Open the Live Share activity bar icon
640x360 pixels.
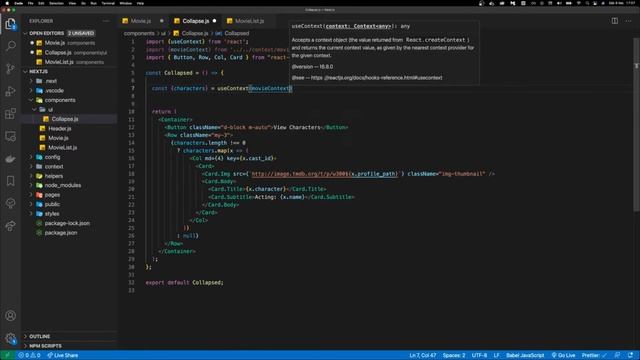click(x=11, y=226)
